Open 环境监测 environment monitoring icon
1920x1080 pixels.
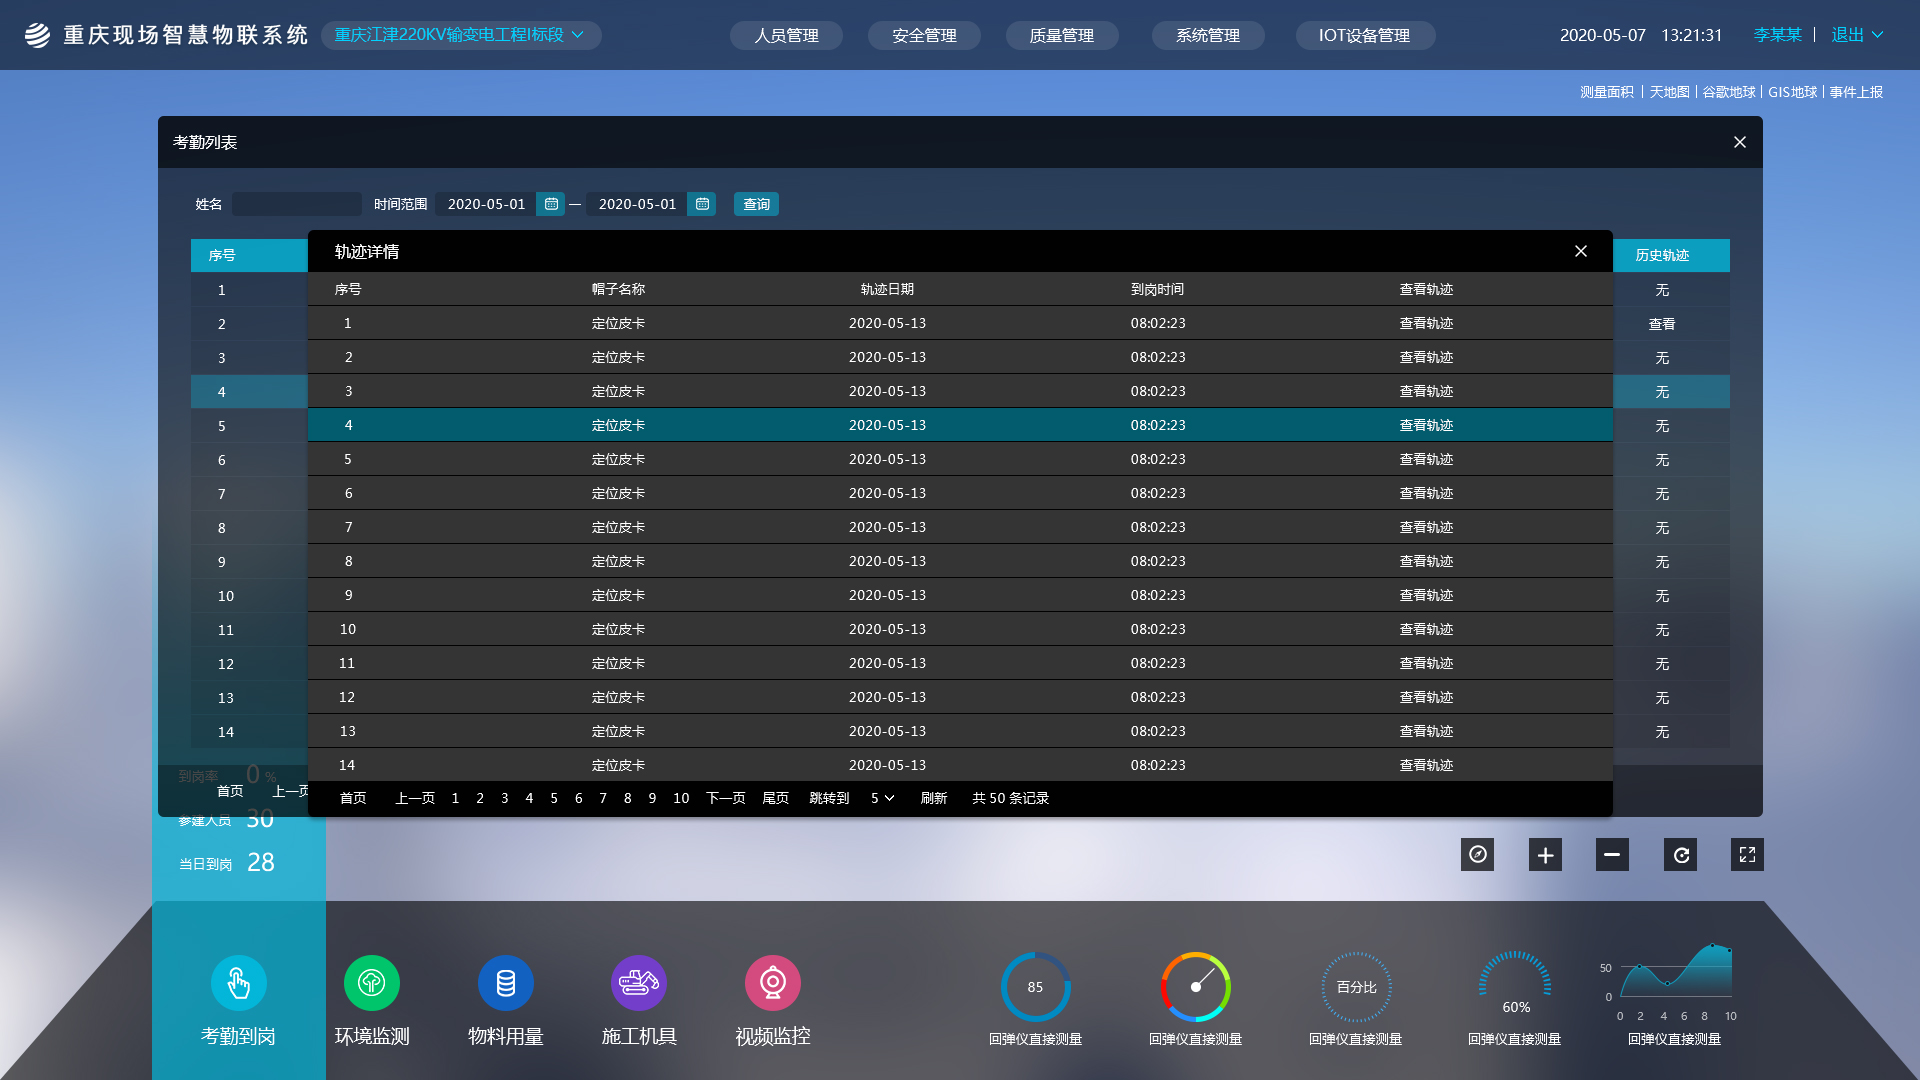coord(372,983)
